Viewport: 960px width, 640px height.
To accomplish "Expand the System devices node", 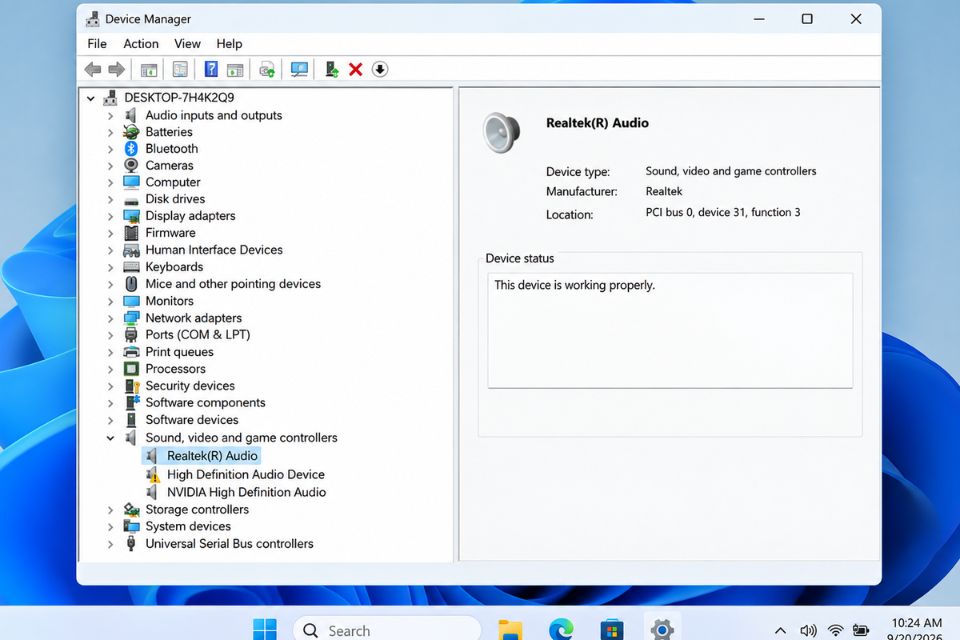I will [x=110, y=527].
